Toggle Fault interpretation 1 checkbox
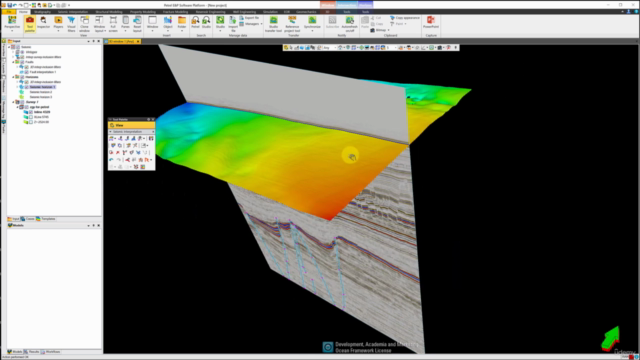 point(27,72)
